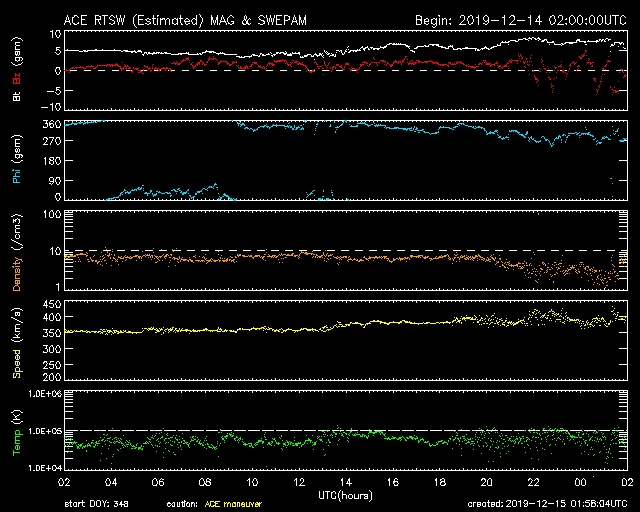
Task: Click the ACE RTSW (Estimated) MAG & SWEPAM title
Action: pyautogui.click(x=185, y=20)
